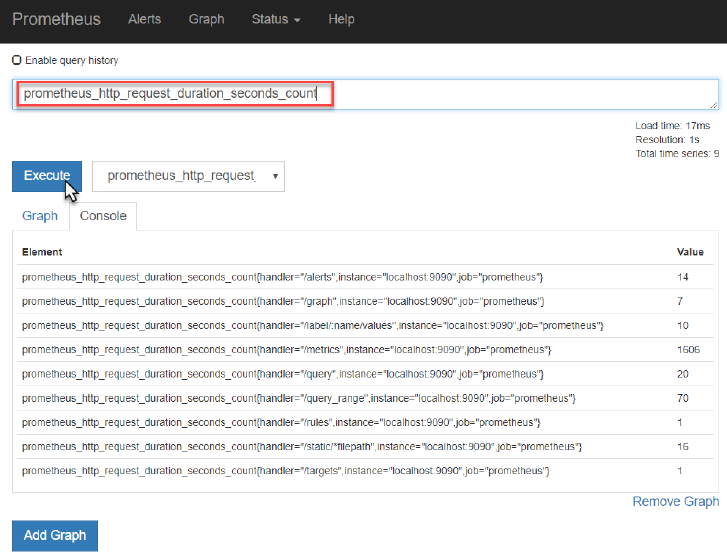Switch to the Graph tab

click(40, 216)
